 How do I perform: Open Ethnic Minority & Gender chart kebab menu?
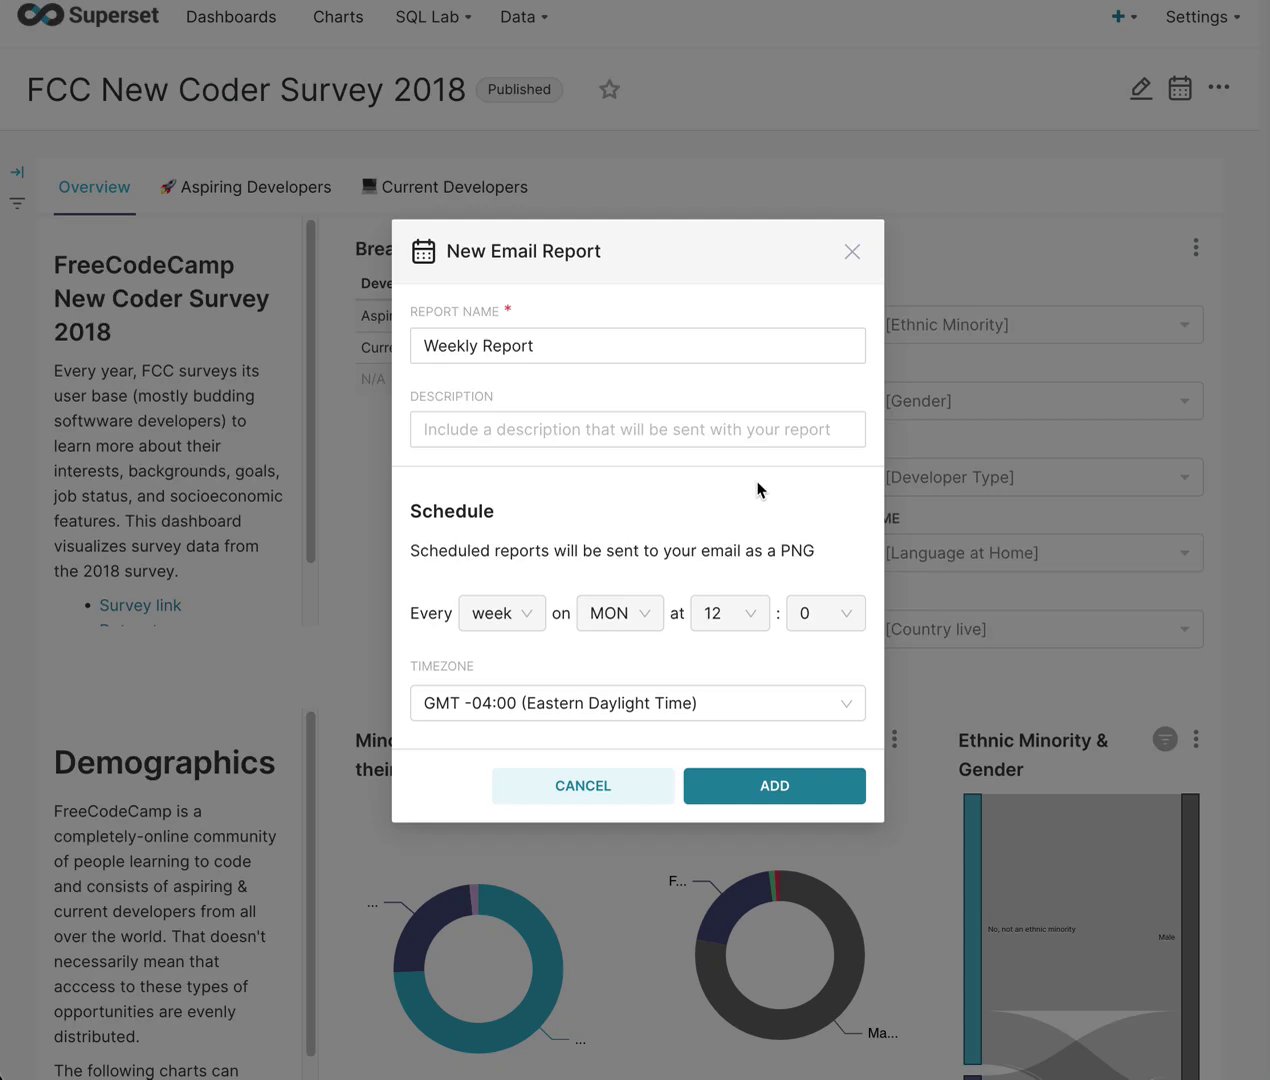pos(1195,739)
